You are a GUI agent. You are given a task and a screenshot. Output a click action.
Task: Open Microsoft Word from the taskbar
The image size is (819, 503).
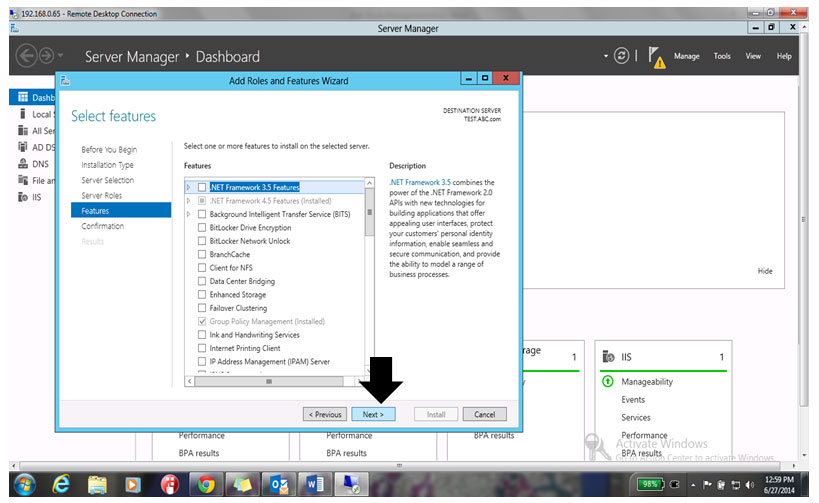(314, 485)
